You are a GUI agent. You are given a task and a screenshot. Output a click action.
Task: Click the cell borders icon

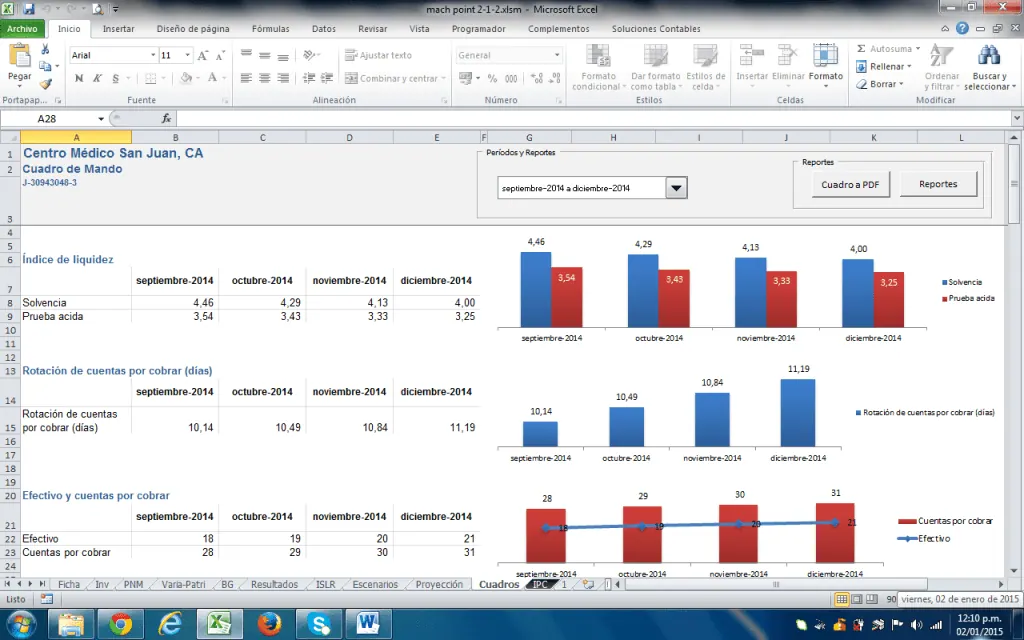(151, 78)
